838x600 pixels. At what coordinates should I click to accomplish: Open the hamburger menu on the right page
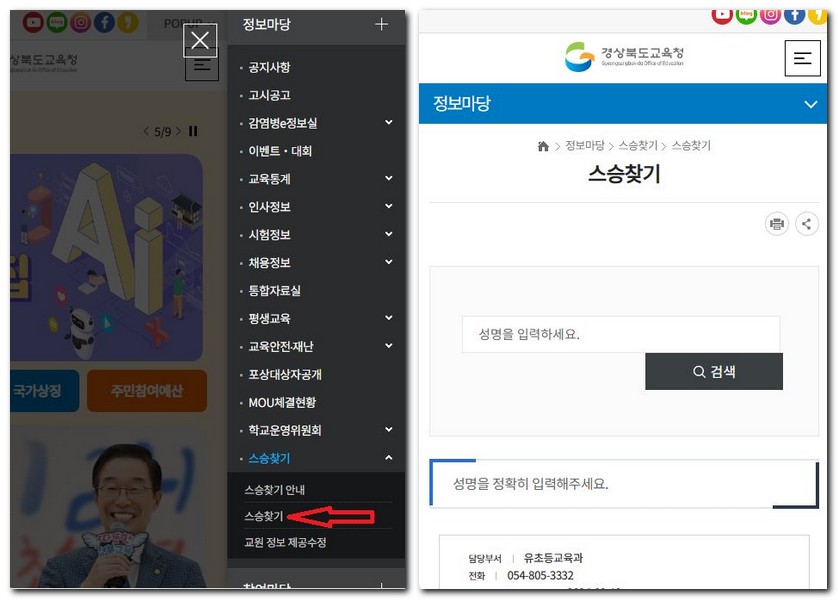coord(801,57)
